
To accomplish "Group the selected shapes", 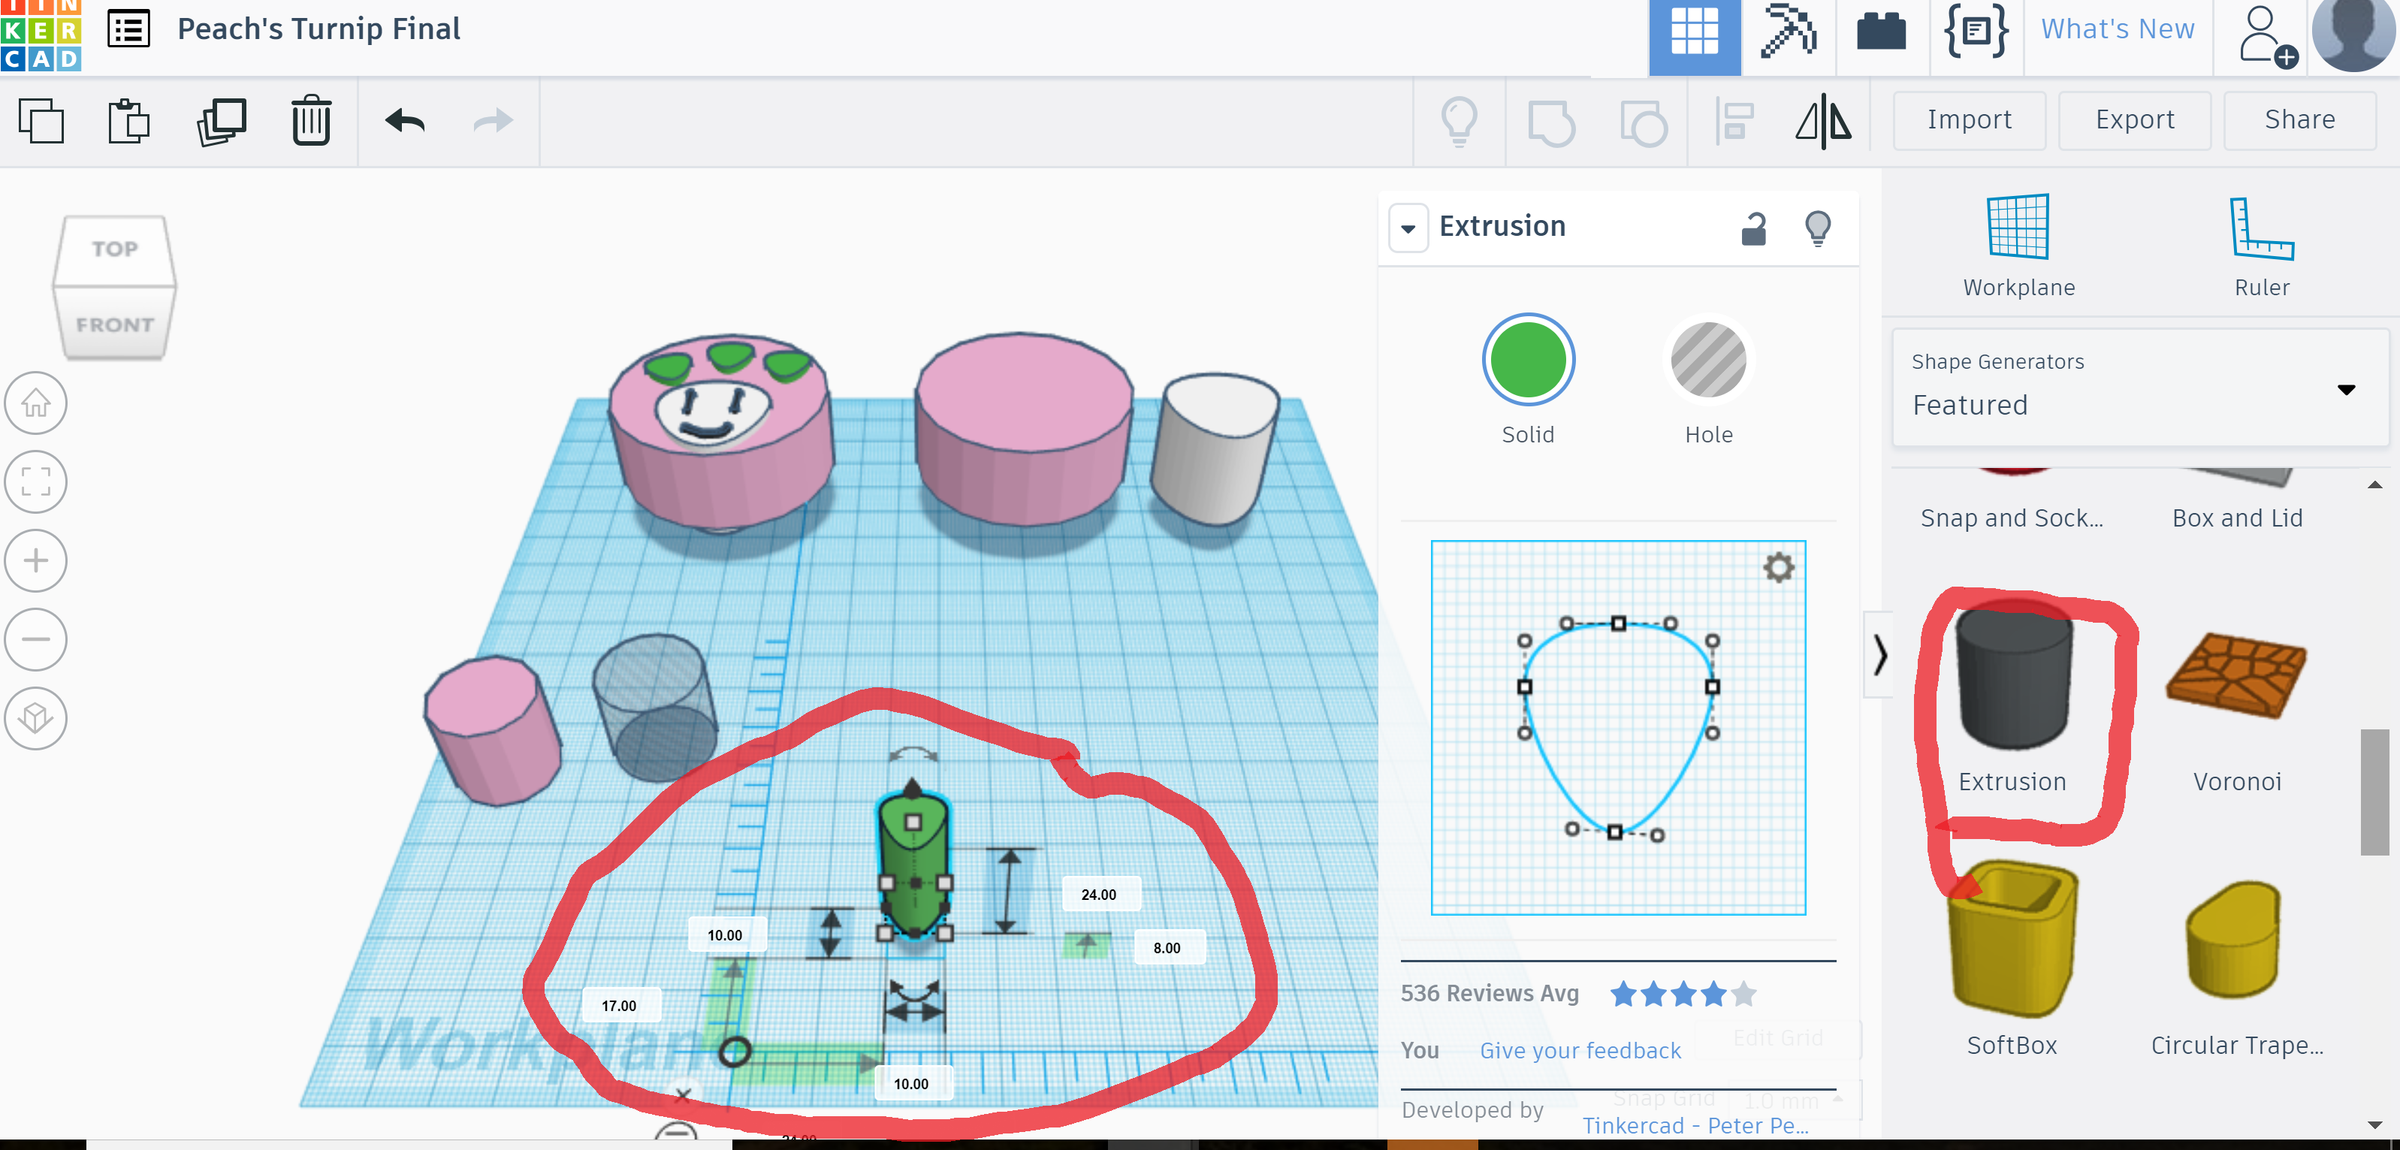I will pyautogui.click(x=1551, y=120).
